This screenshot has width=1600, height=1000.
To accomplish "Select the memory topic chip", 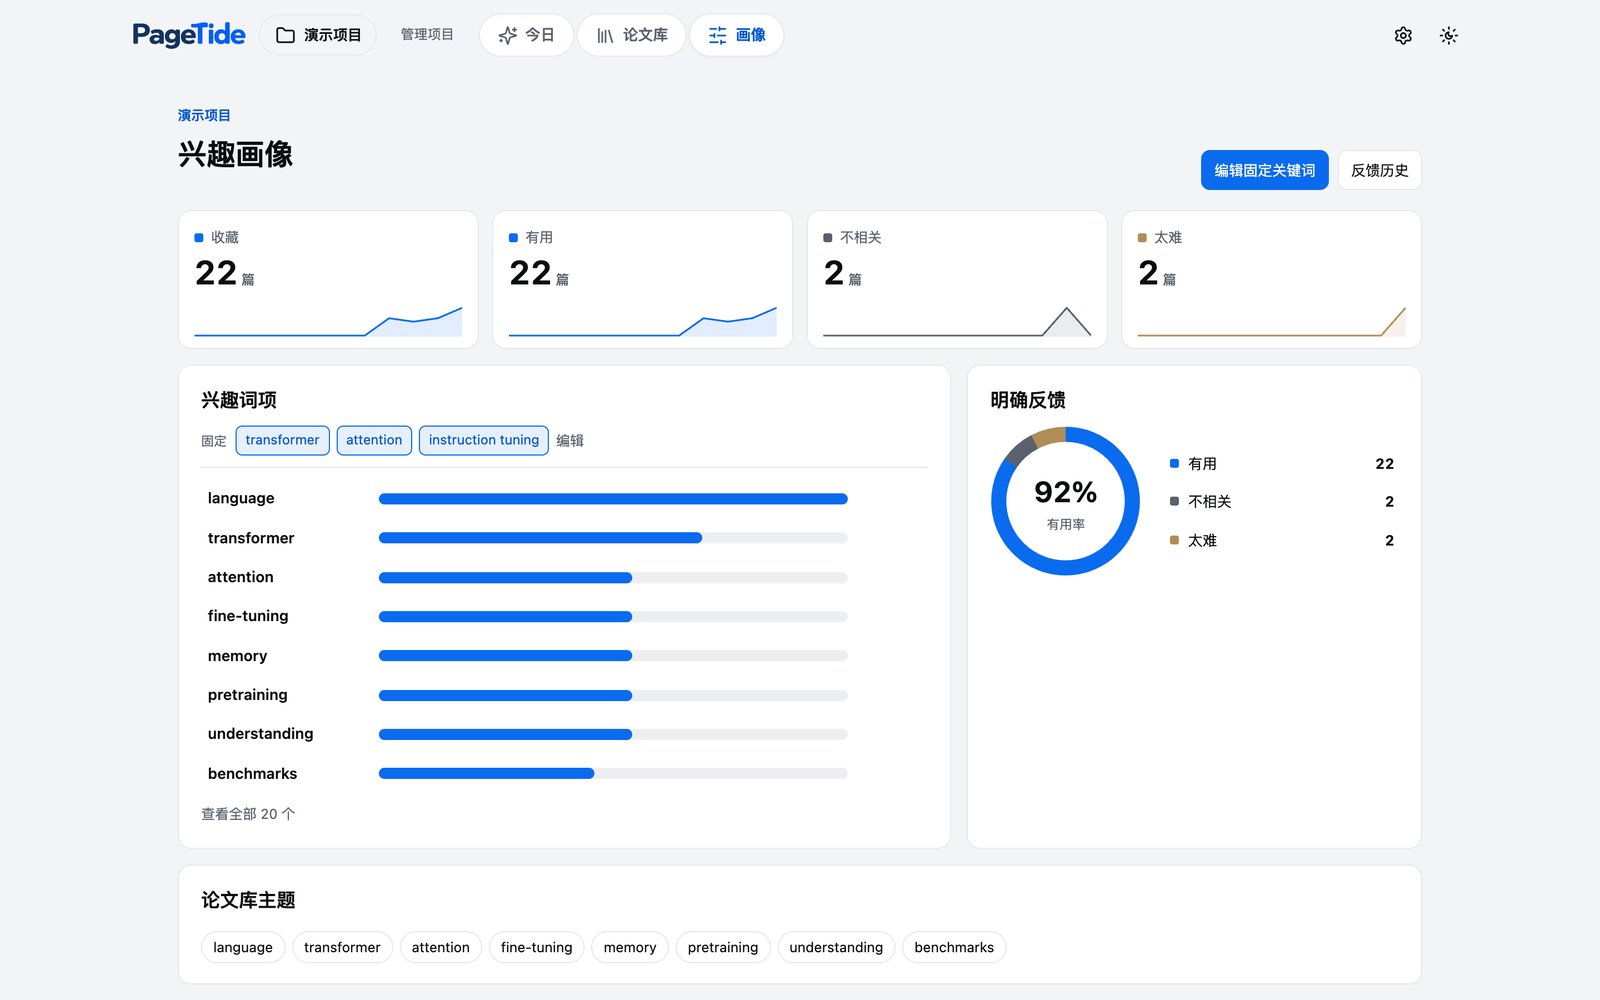I will [x=630, y=947].
